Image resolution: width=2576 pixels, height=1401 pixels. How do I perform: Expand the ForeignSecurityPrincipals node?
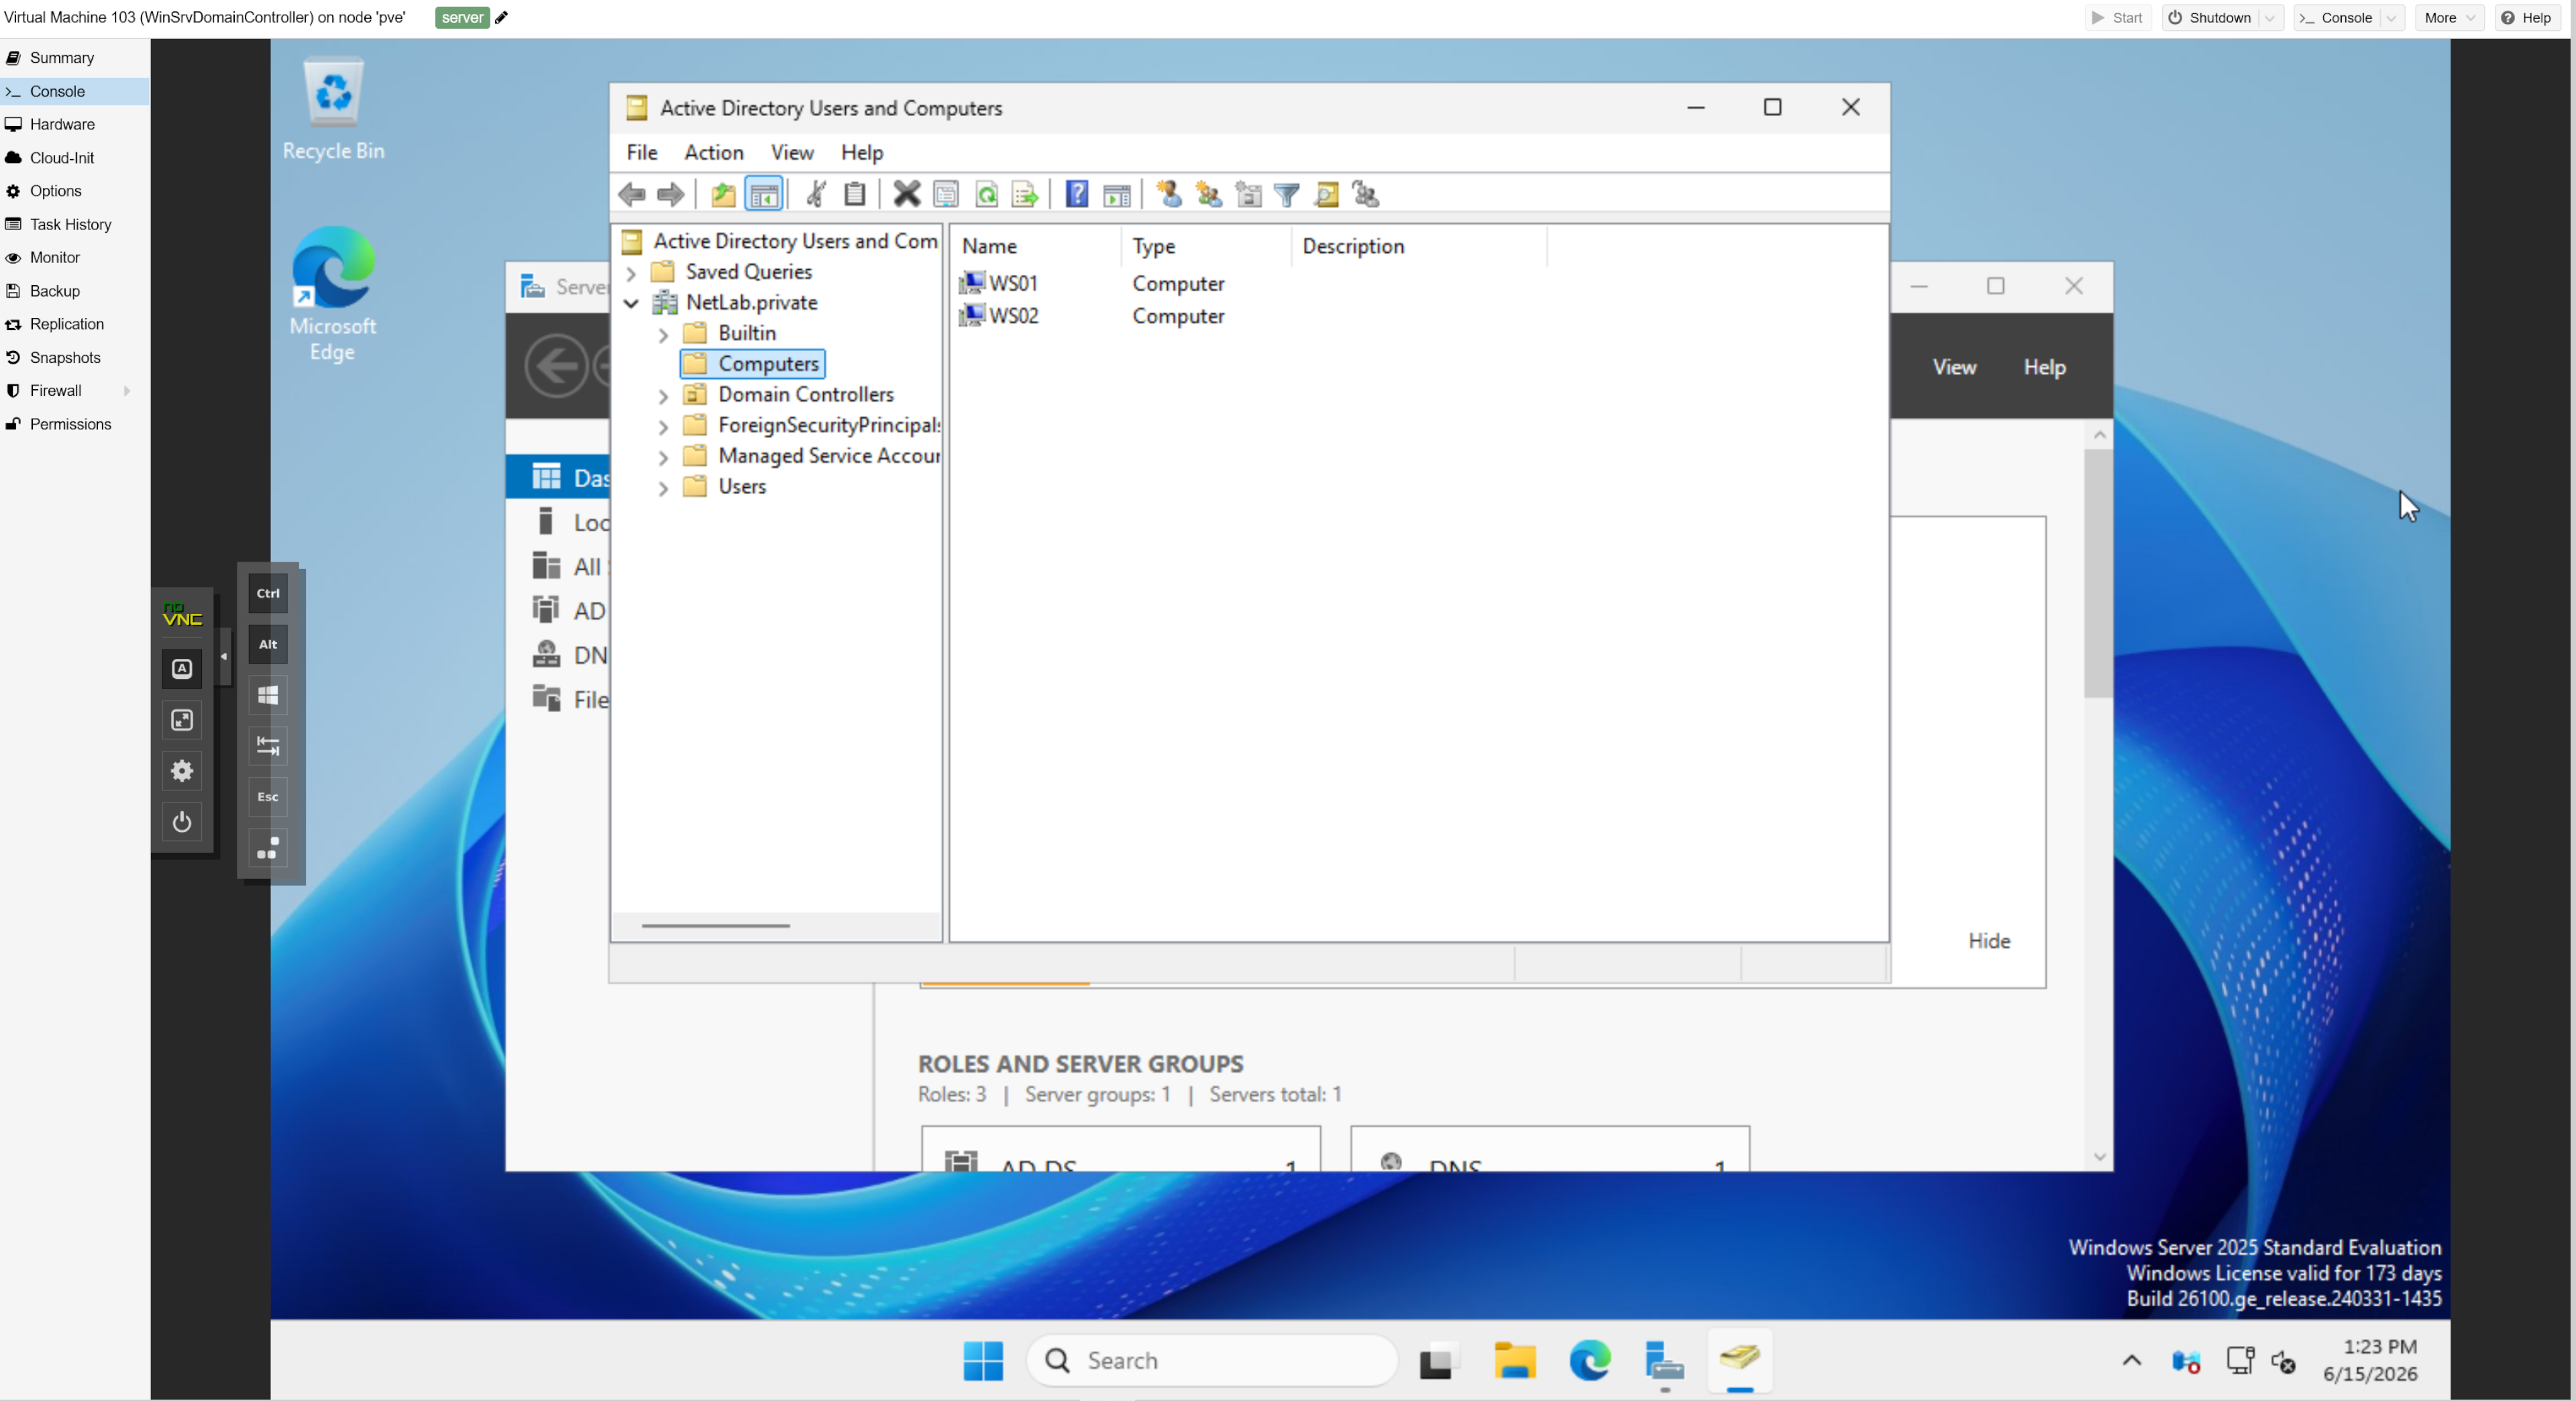pos(663,427)
